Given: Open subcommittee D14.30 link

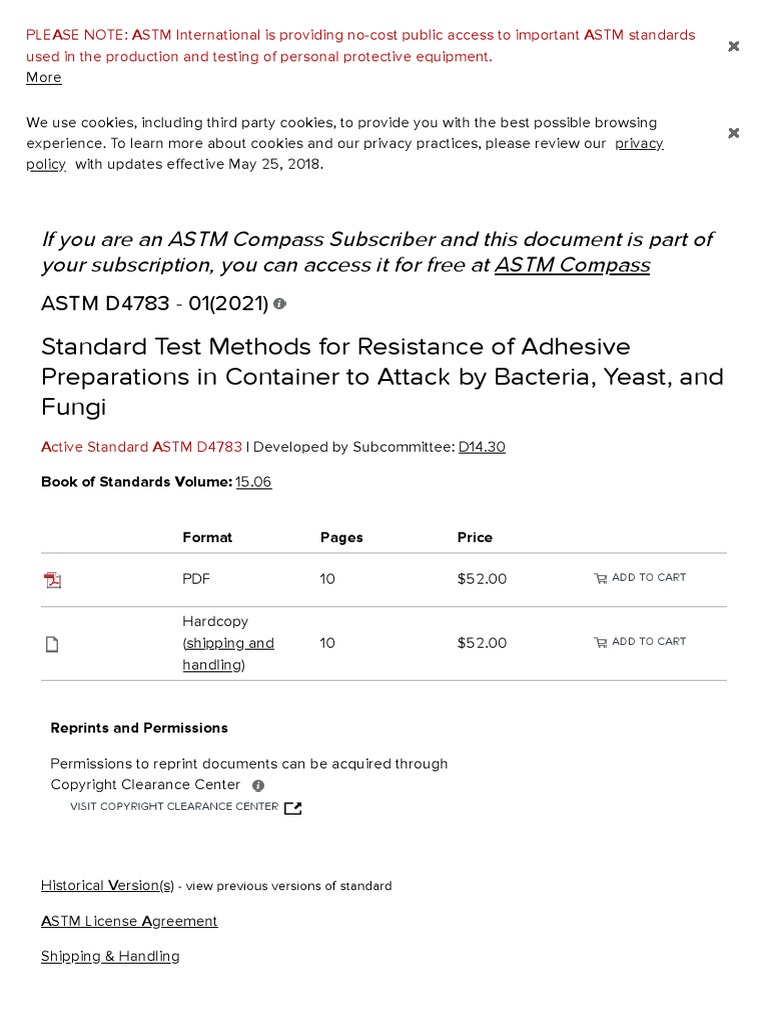Looking at the screenshot, I should pyautogui.click(x=482, y=447).
